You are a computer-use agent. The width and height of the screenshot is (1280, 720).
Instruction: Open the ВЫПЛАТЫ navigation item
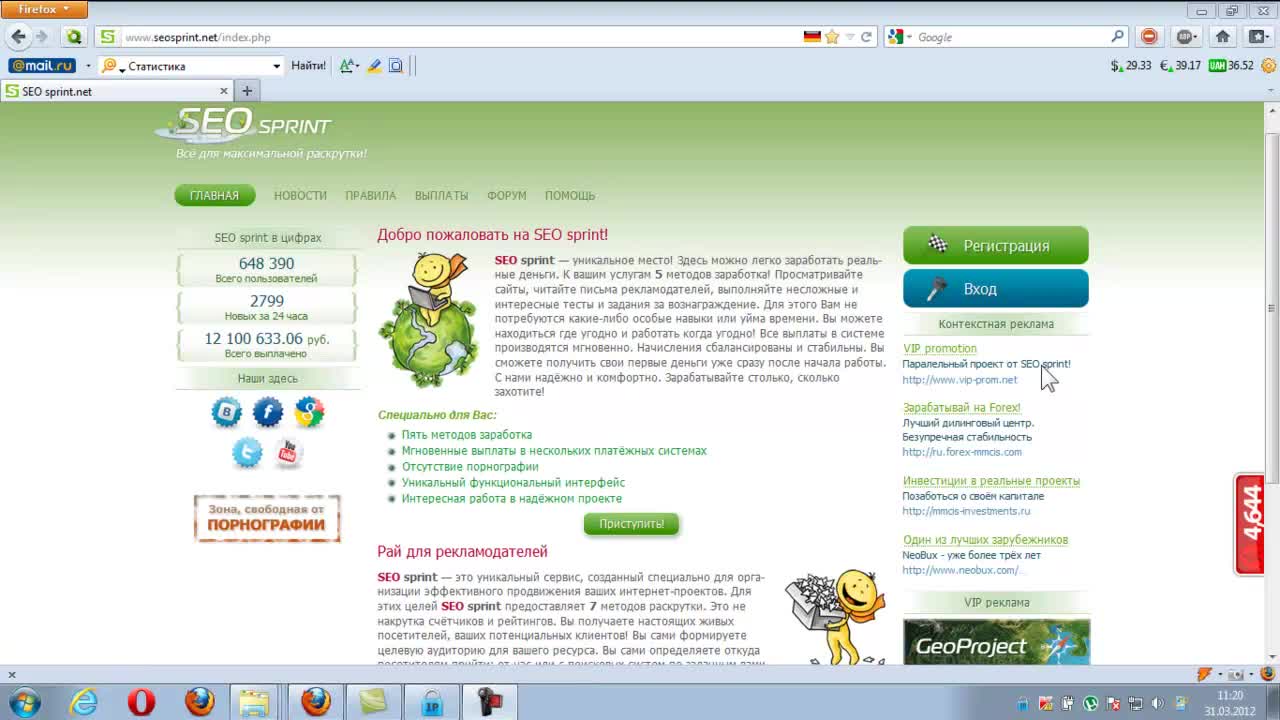[x=441, y=195]
